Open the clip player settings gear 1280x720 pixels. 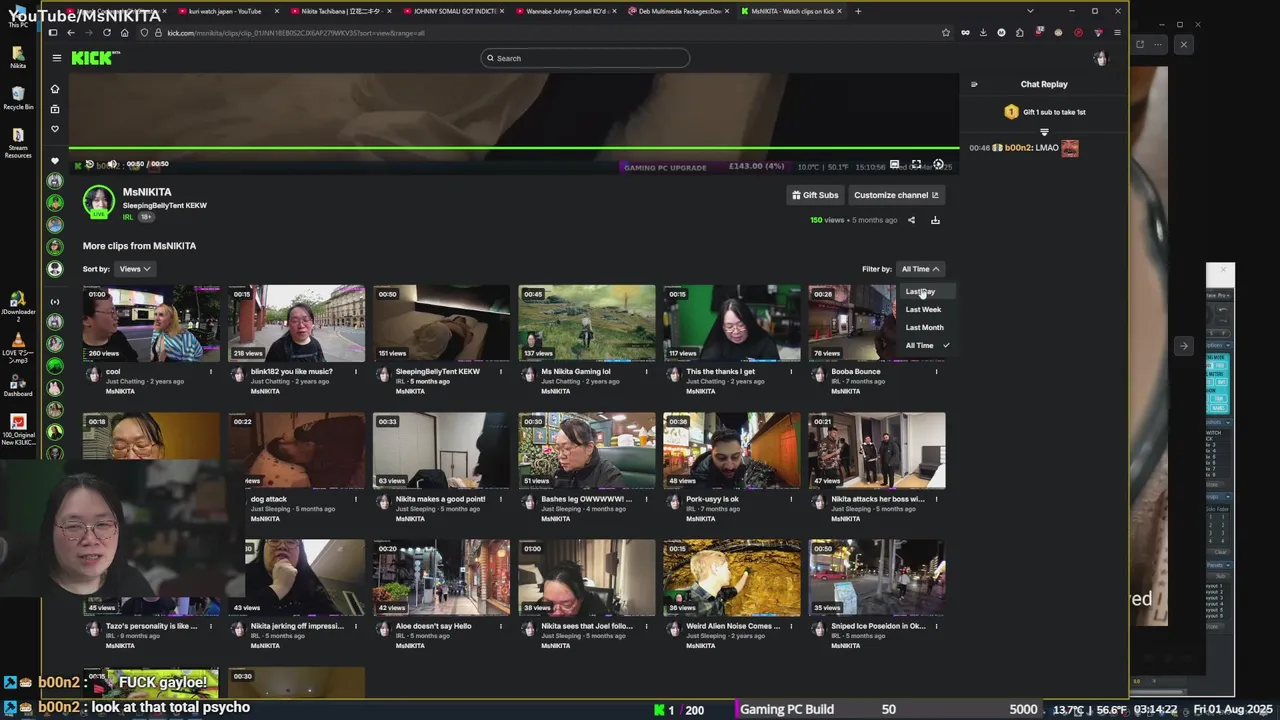tap(938, 164)
